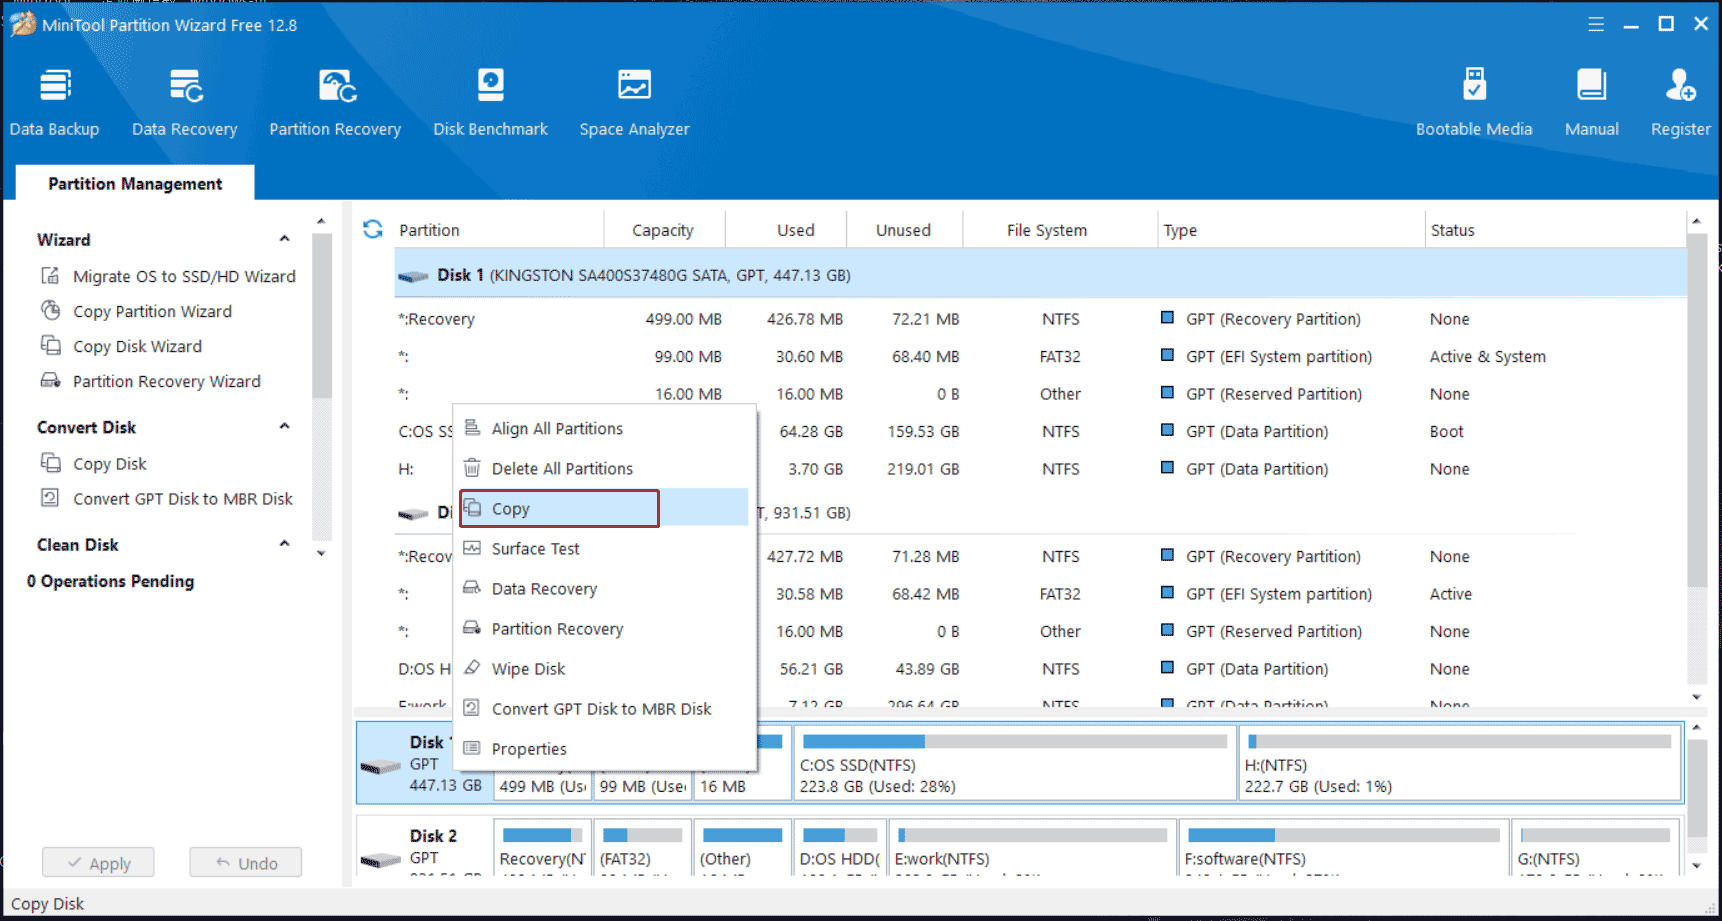The height and width of the screenshot is (921, 1722).
Task: Select Surface Test from context menu
Action: 604,548
